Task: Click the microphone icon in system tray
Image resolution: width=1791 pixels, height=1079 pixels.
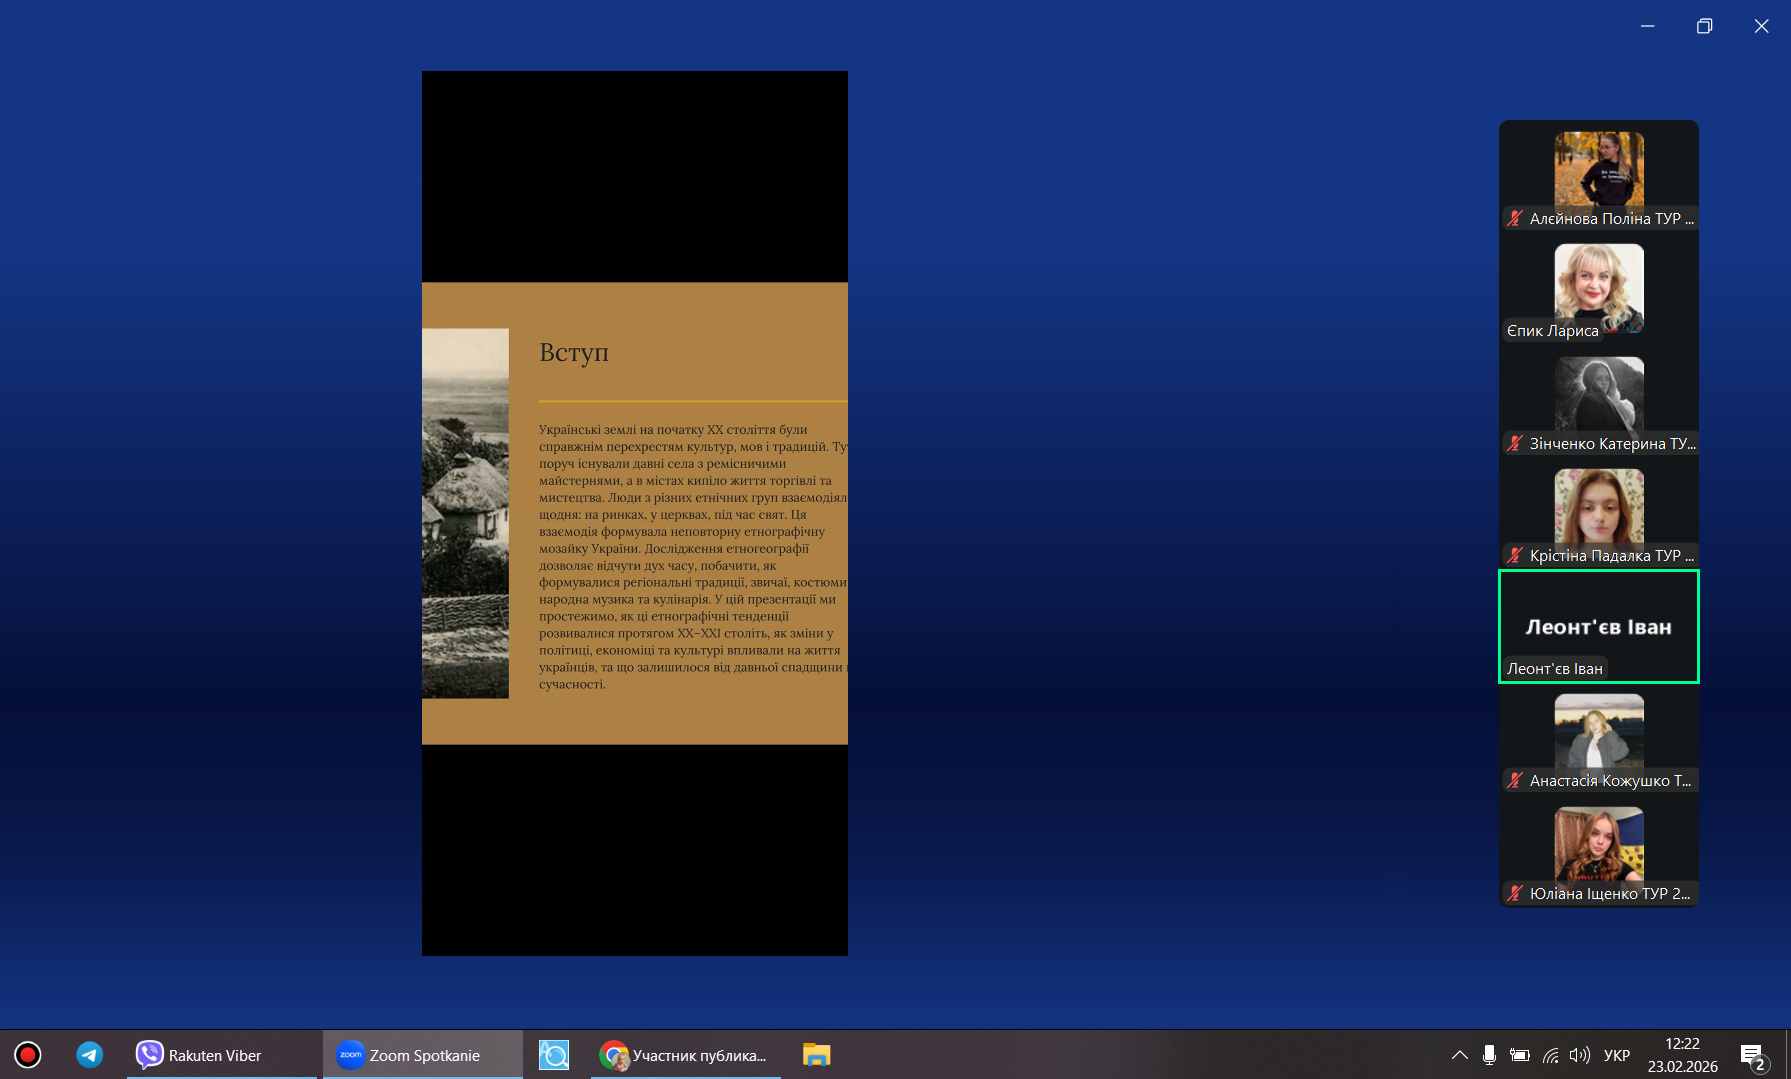Action: tap(1489, 1055)
